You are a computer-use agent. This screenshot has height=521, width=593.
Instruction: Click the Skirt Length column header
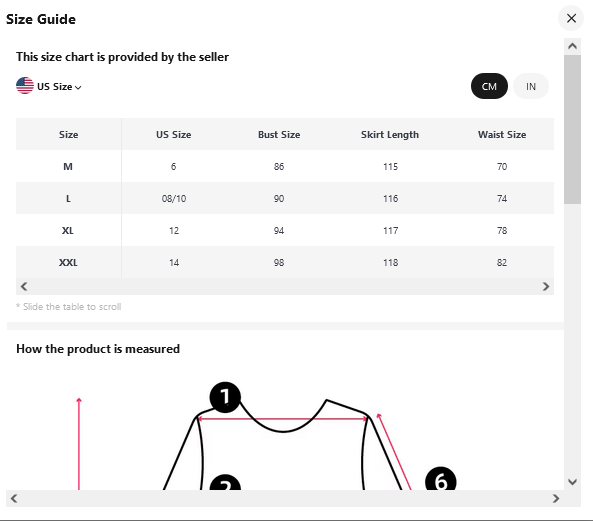pyautogui.click(x=390, y=135)
